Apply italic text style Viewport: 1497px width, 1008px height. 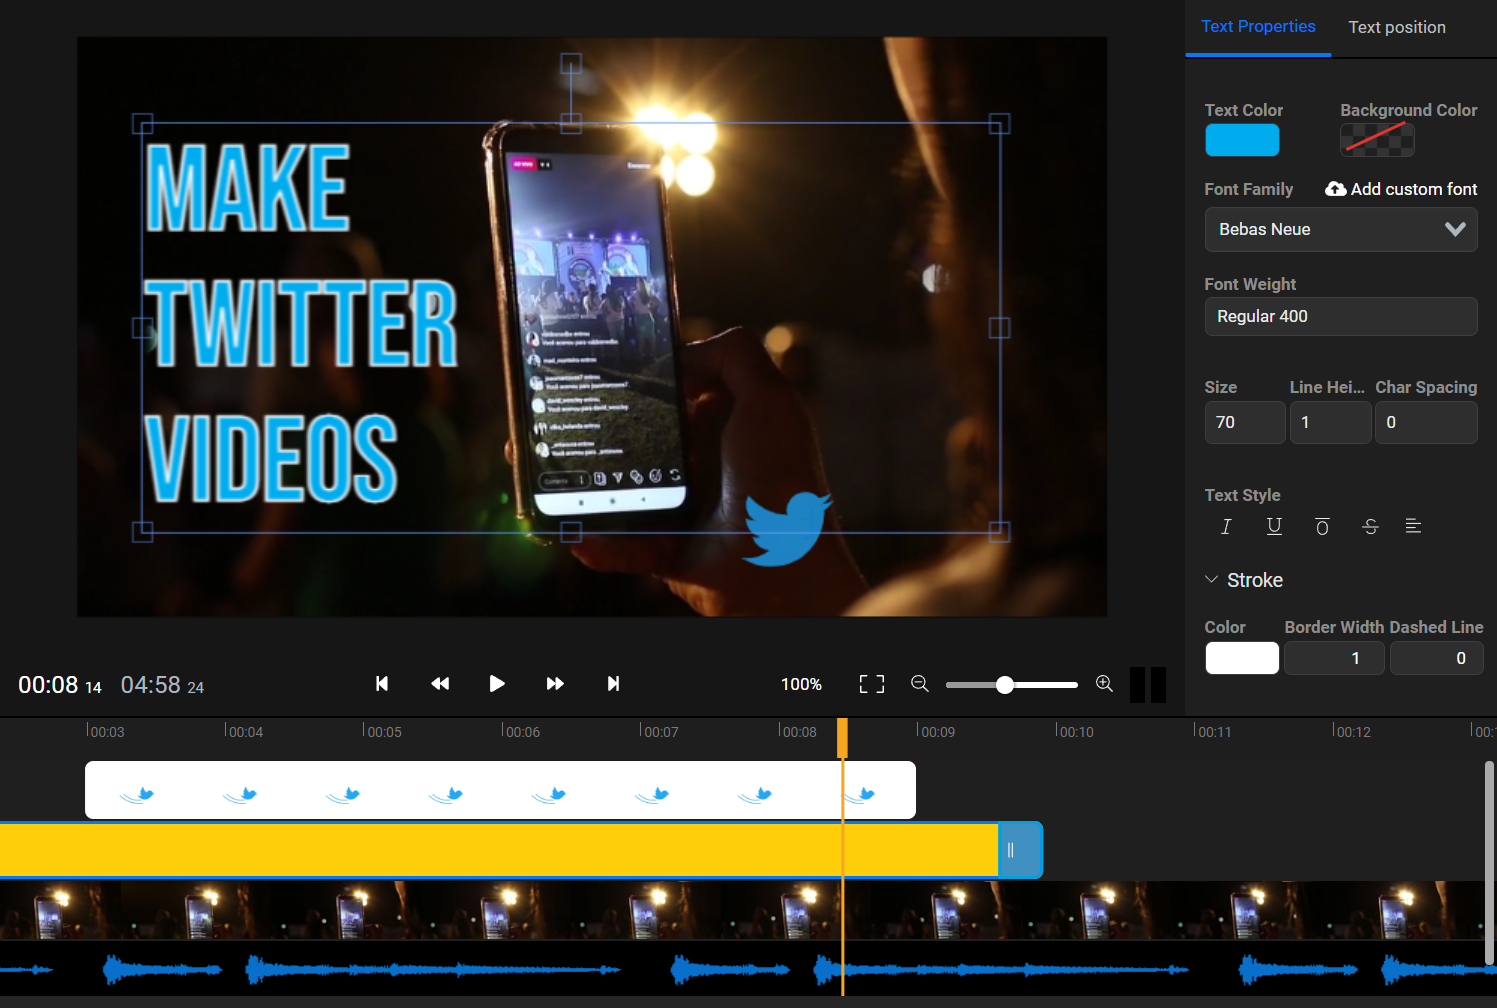(x=1226, y=526)
